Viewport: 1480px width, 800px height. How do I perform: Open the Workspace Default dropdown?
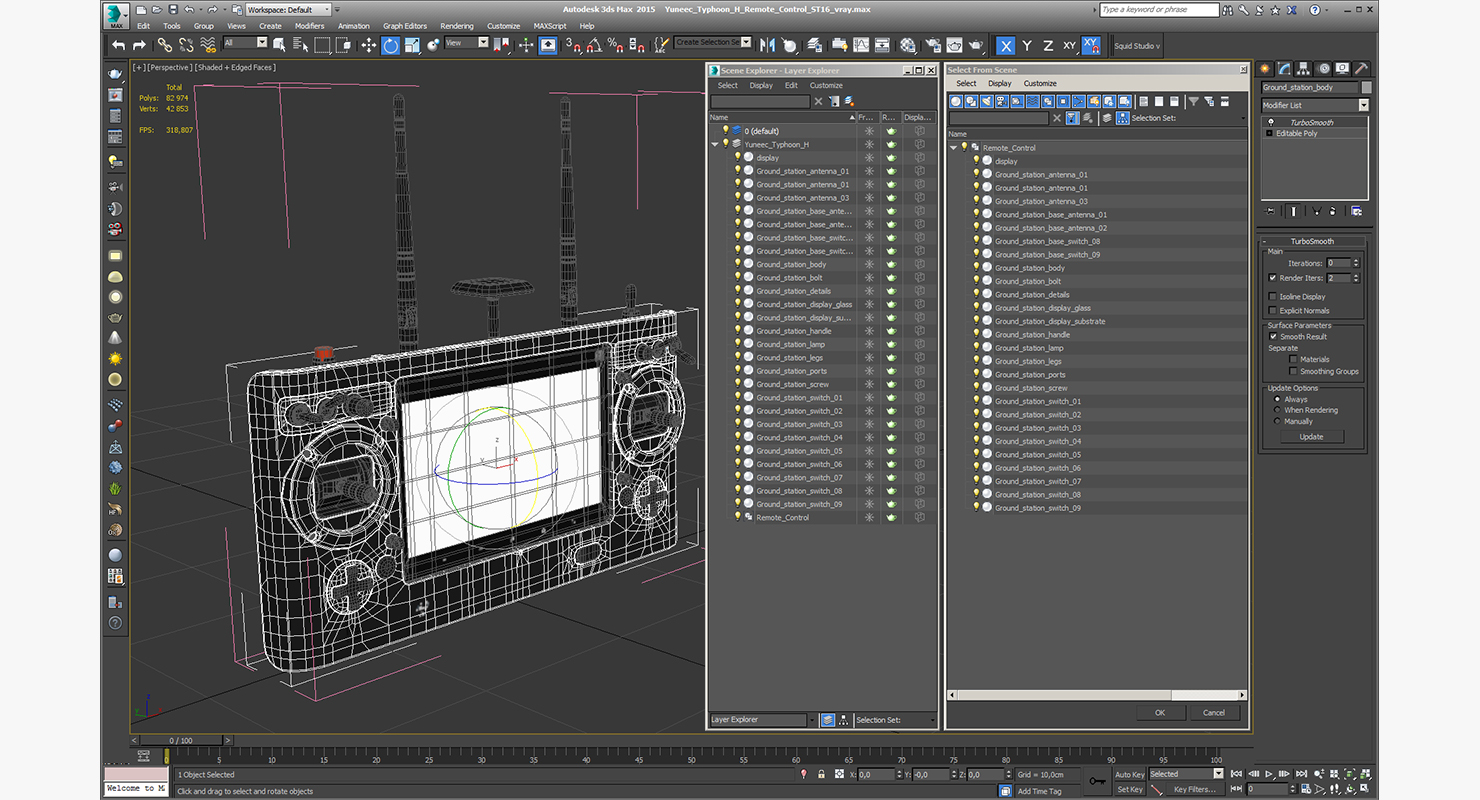coord(290,10)
